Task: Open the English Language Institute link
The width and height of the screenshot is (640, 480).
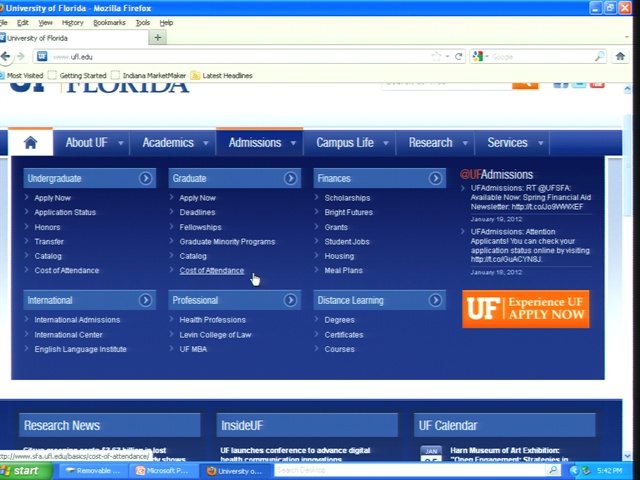Action: coord(80,349)
